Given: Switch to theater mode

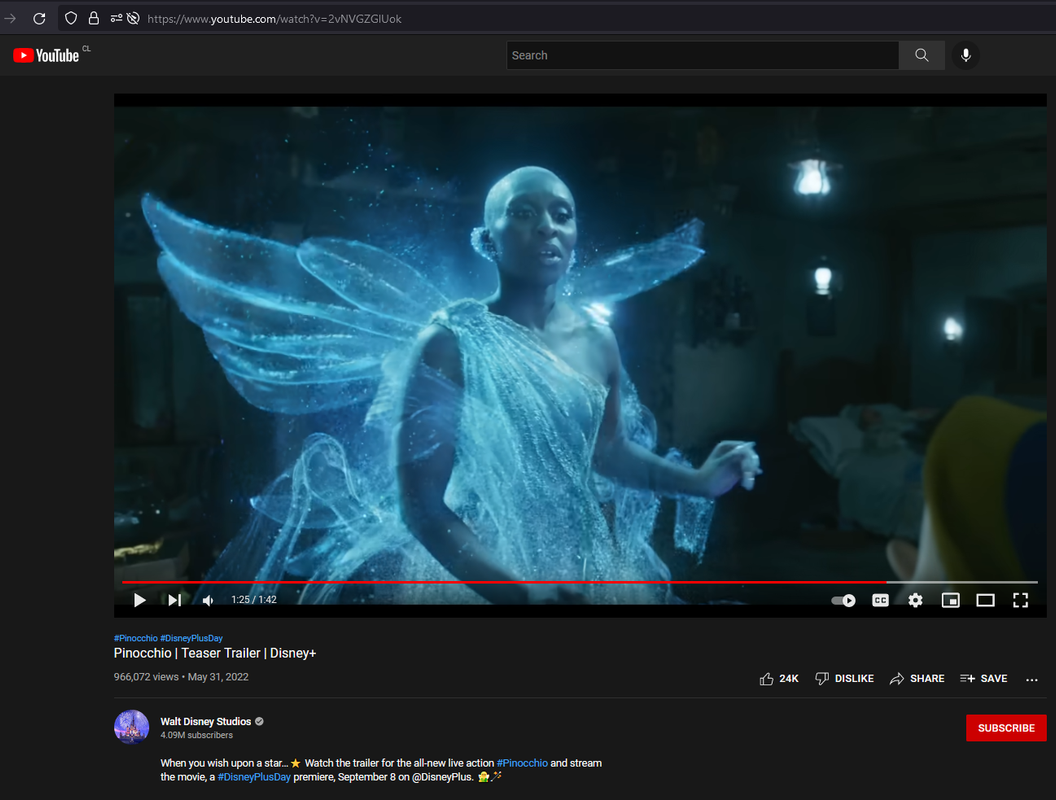Looking at the screenshot, I should (x=985, y=600).
